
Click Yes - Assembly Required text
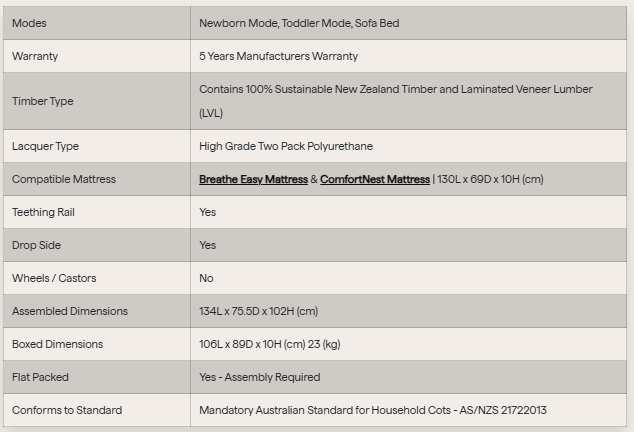260,377
